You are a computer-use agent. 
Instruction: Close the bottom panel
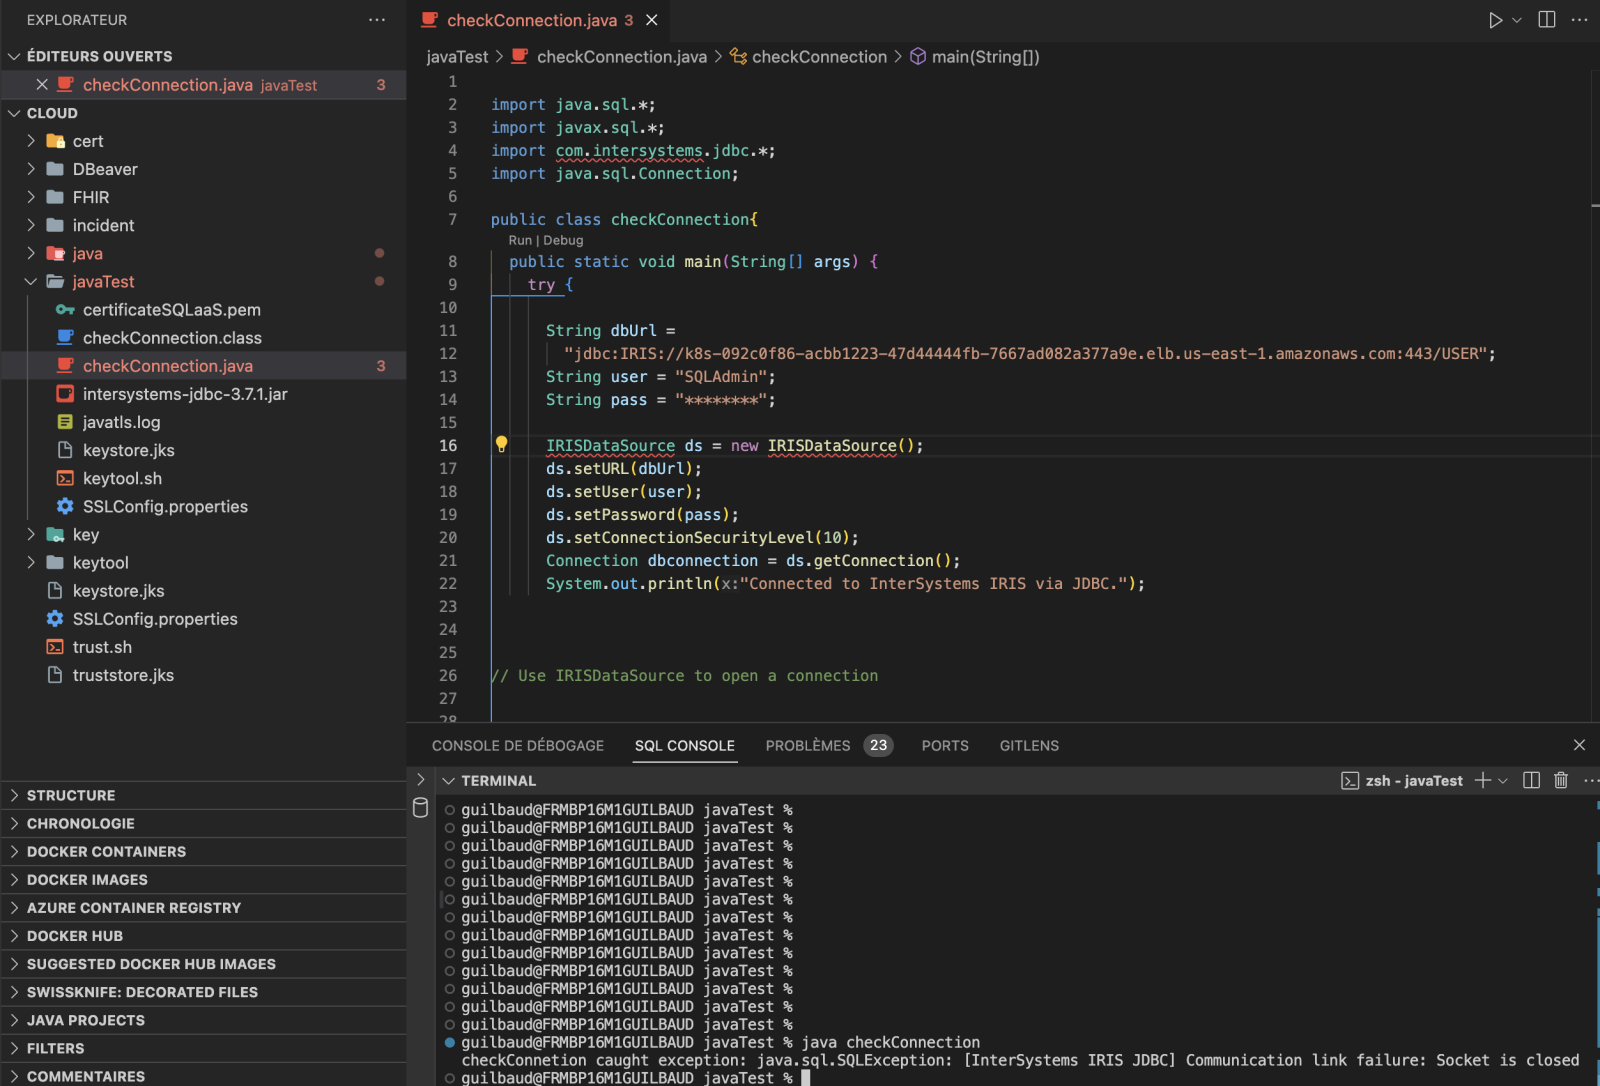pyautogui.click(x=1579, y=745)
